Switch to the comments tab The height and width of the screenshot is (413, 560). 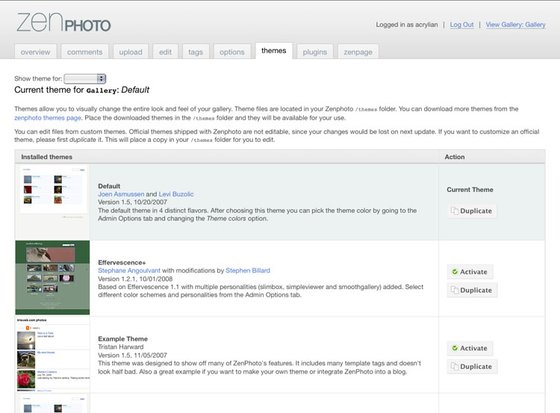click(85, 52)
